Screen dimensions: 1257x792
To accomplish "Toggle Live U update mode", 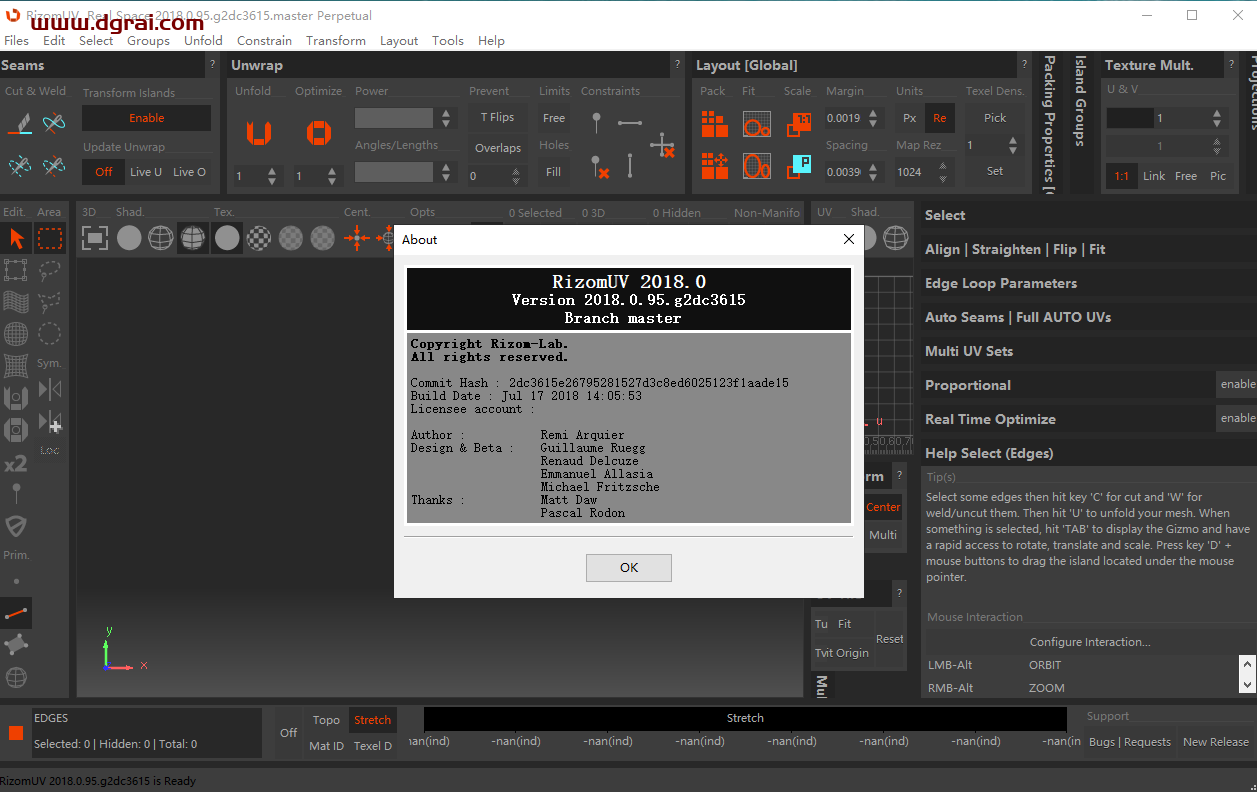I will pos(146,172).
